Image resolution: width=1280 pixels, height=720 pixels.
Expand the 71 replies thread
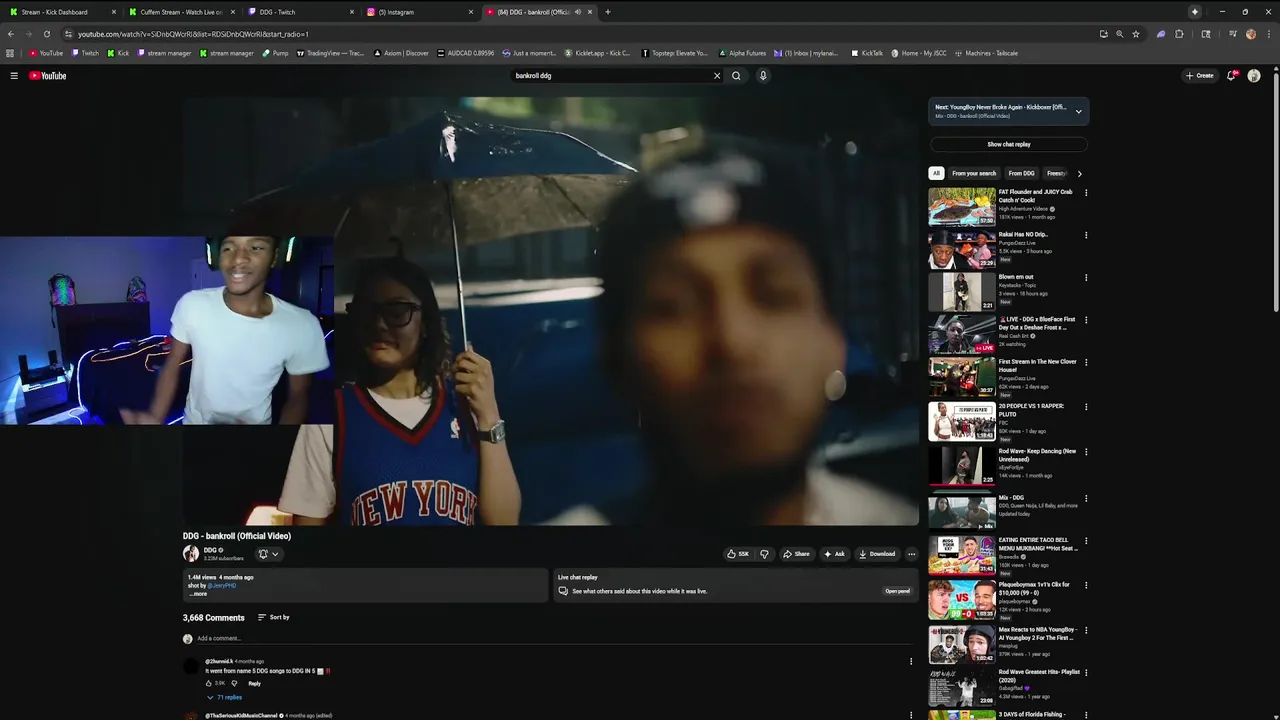(225, 697)
